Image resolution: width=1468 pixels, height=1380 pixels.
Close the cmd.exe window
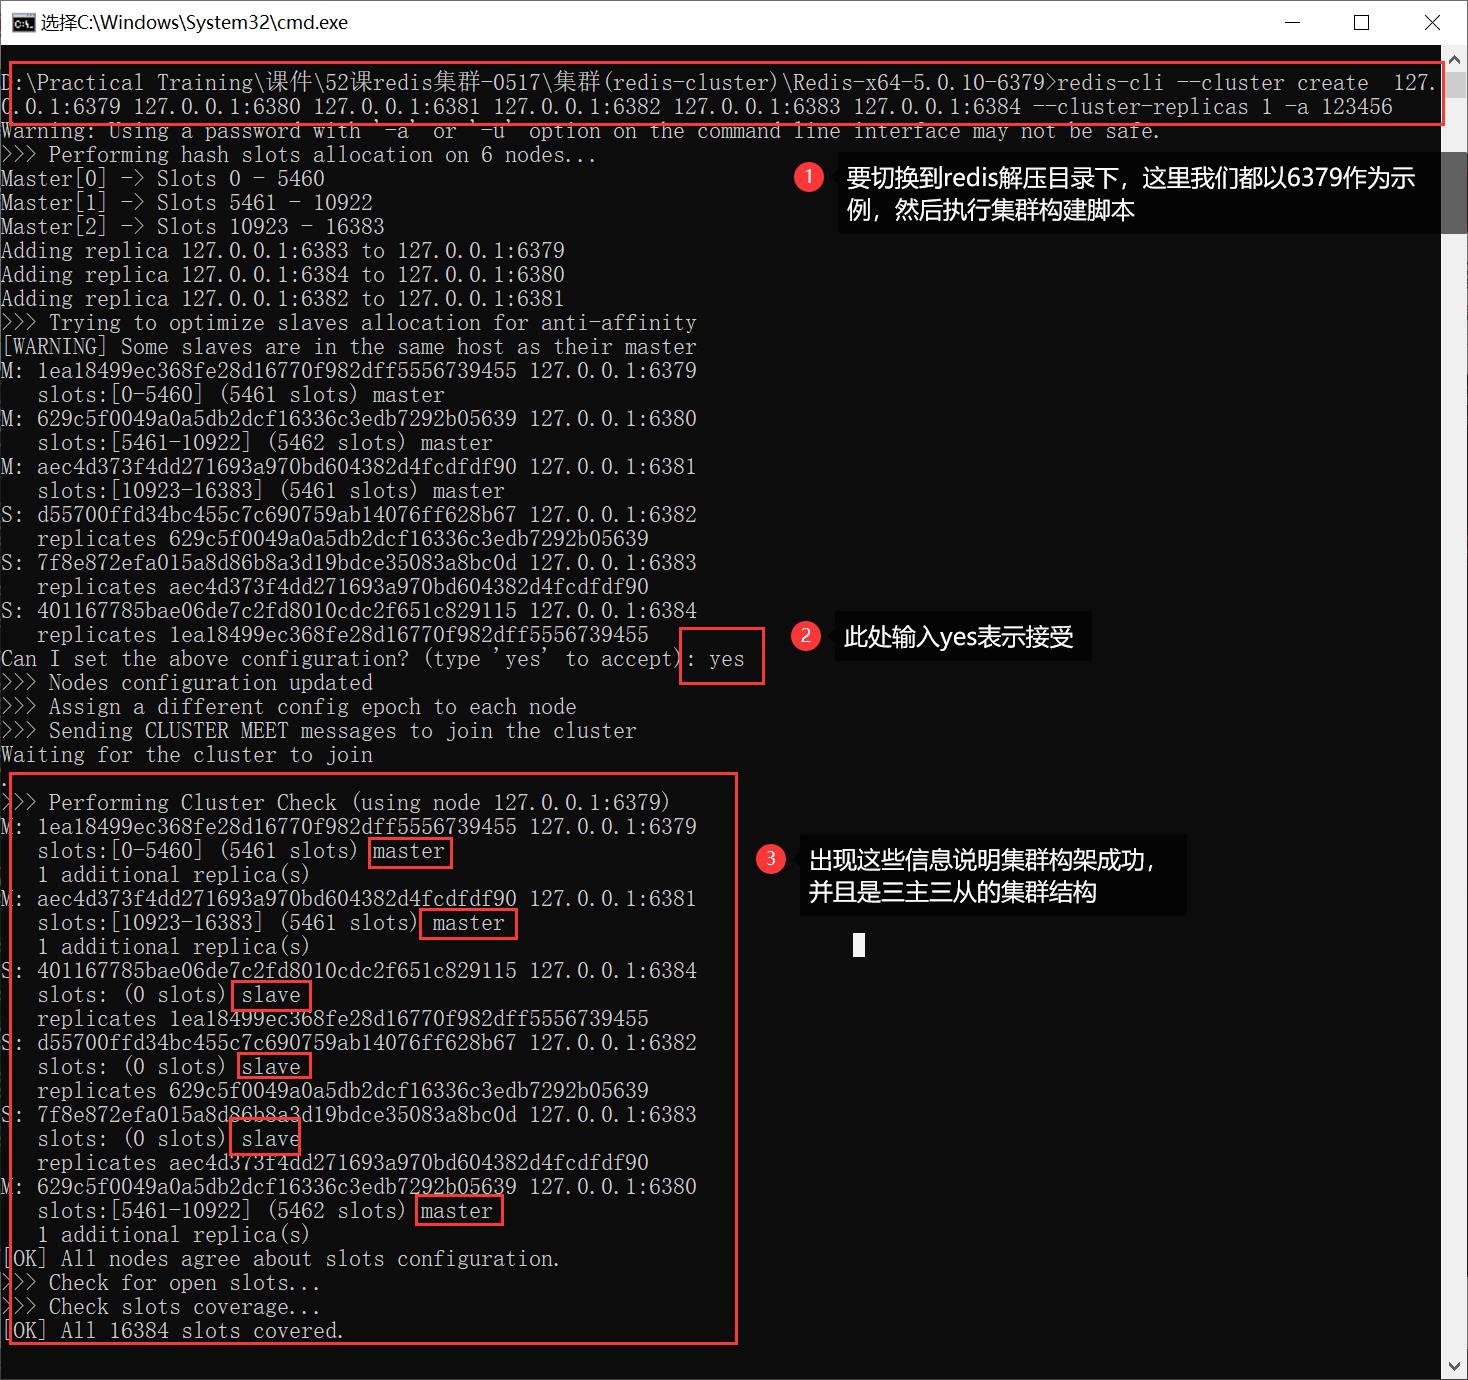coord(1432,23)
